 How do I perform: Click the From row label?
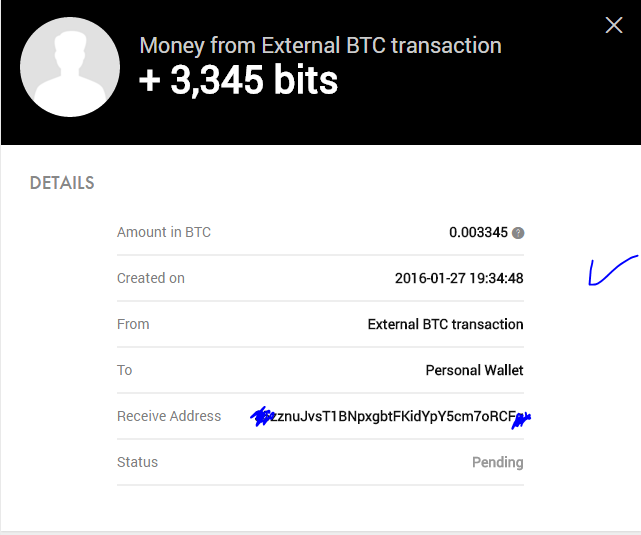coord(133,325)
